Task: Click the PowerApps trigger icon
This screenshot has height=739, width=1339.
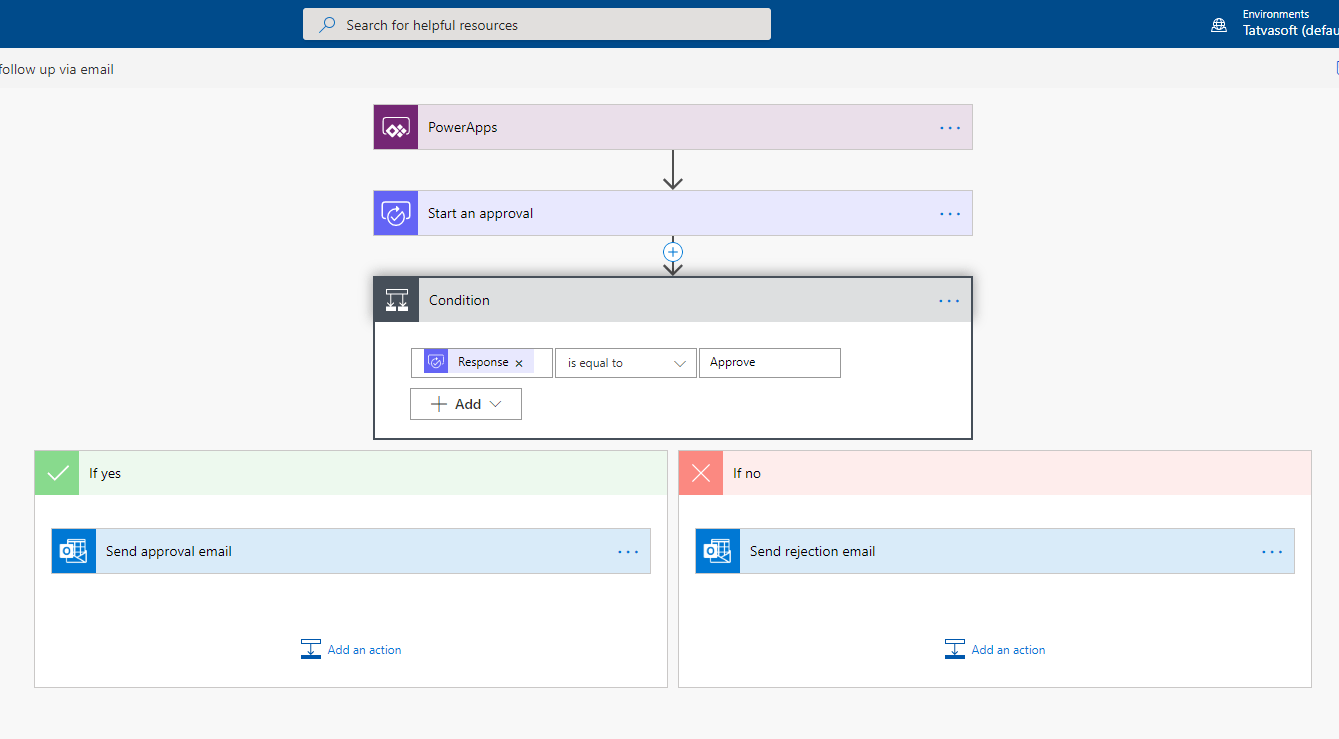Action: click(x=395, y=127)
